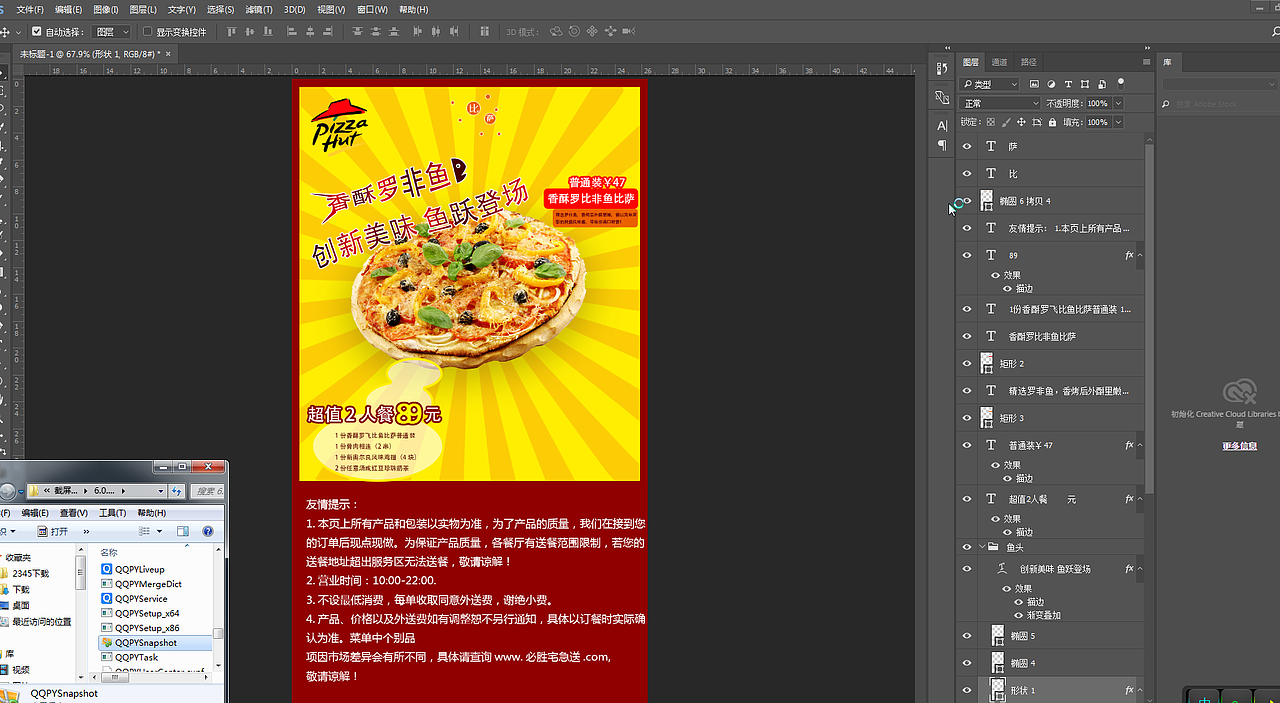Hide the 矩形 2 layer
This screenshot has height=703, width=1280.
tap(966, 364)
